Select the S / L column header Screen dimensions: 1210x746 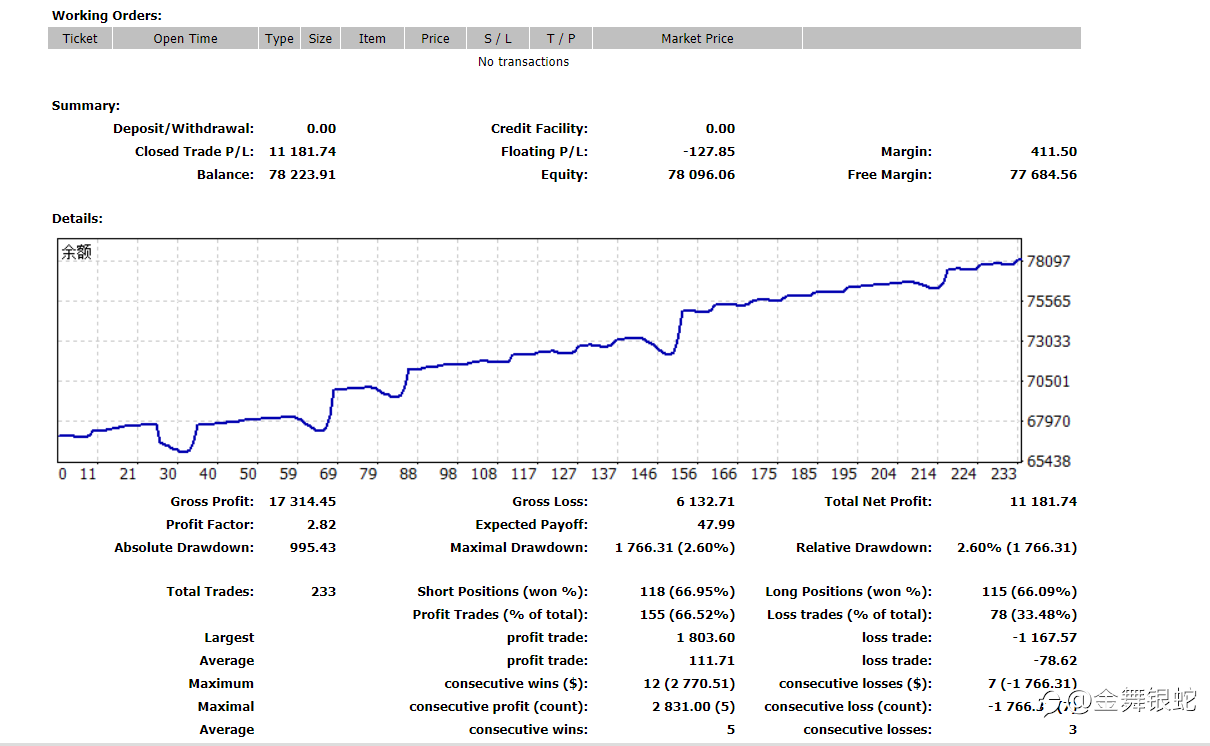tap(497, 38)
